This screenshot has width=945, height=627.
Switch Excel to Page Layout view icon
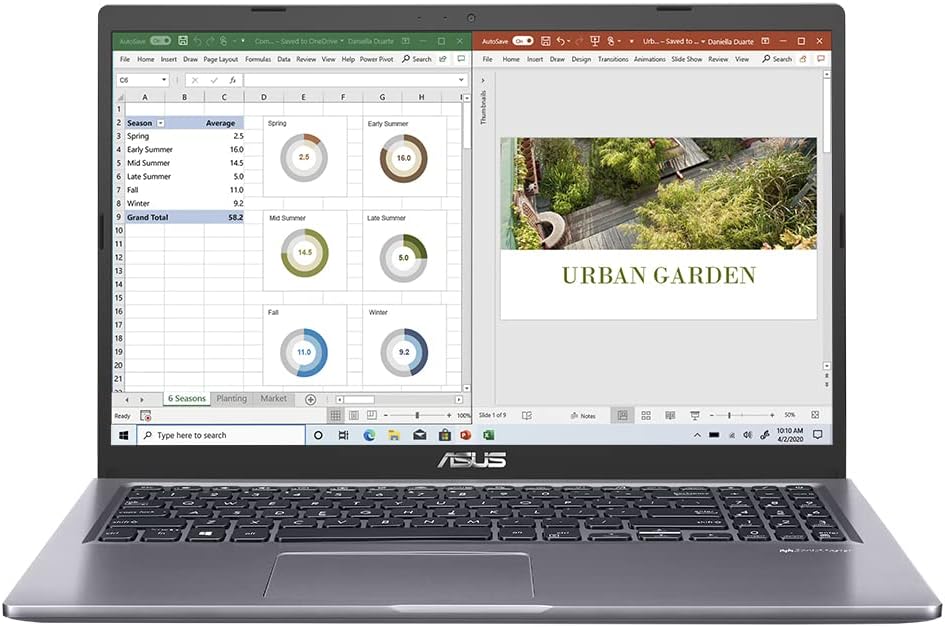pos(354,414)
